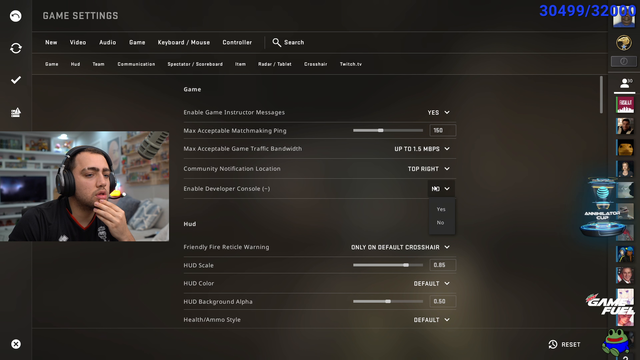640x360 pixels.
Task: Click the back arrow icon in left sidebar
Action: [x=16, y=16]
